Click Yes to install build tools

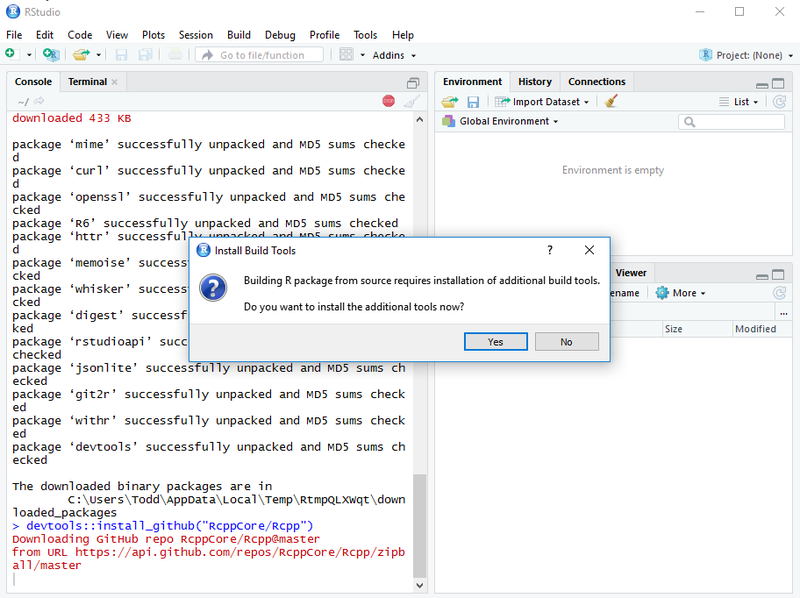pos(495,342)
